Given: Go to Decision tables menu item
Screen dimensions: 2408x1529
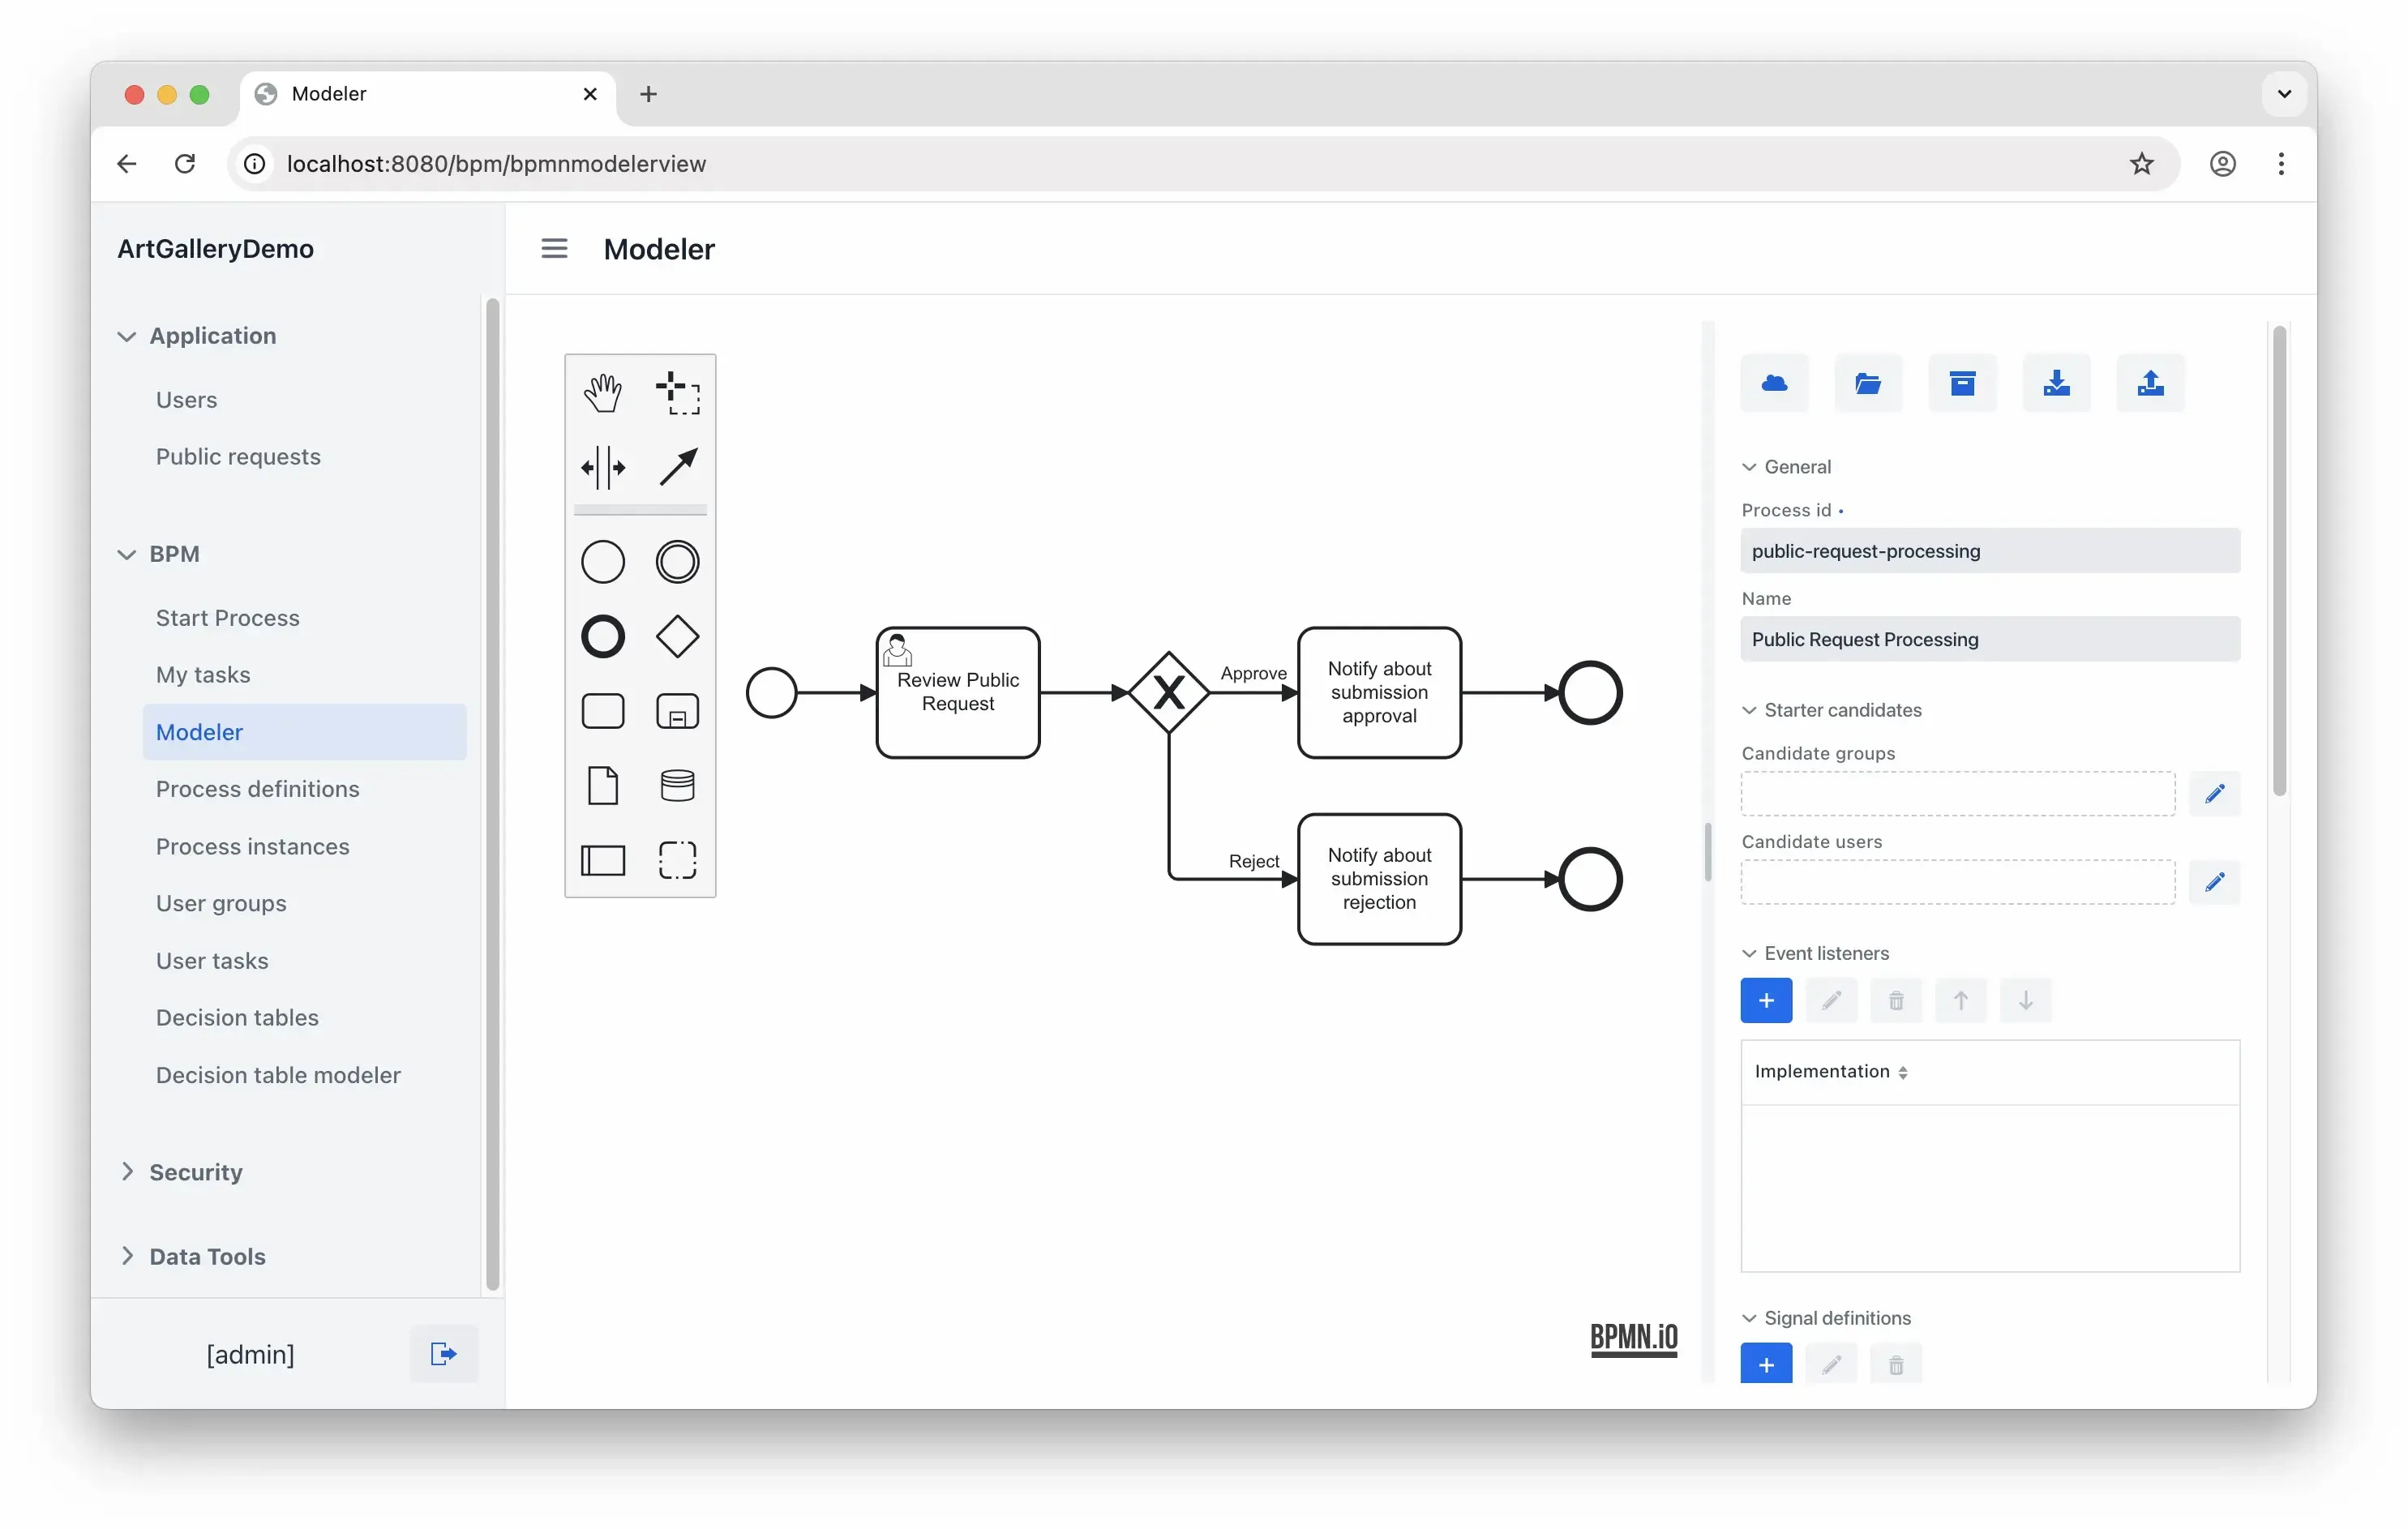Looking at the screenshot, I should (x=237, y=1017).
